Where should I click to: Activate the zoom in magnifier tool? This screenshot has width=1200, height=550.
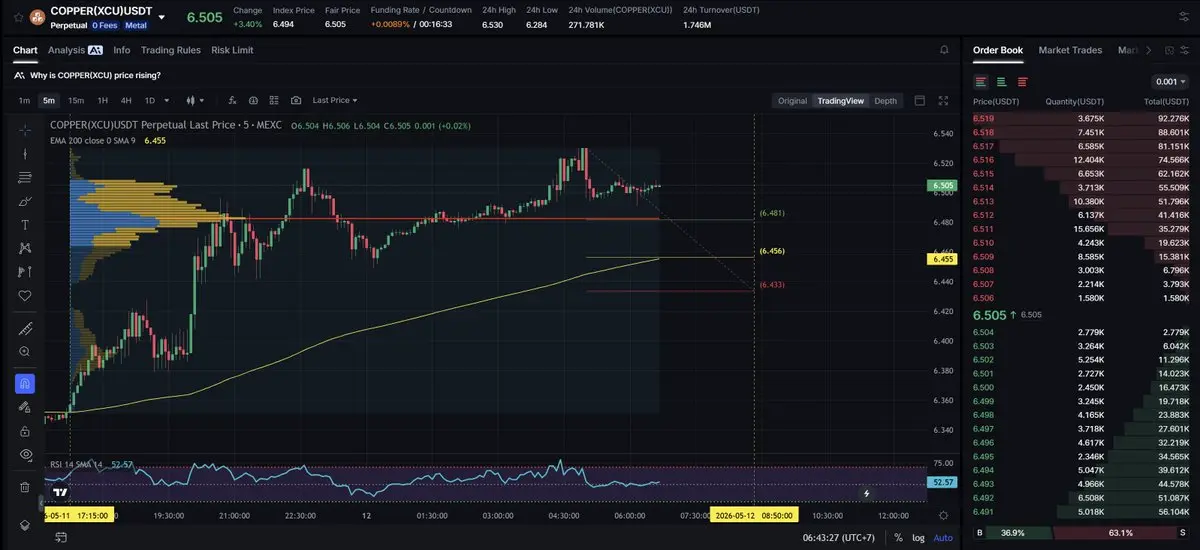pyautogui.click(x=25, y=352)
